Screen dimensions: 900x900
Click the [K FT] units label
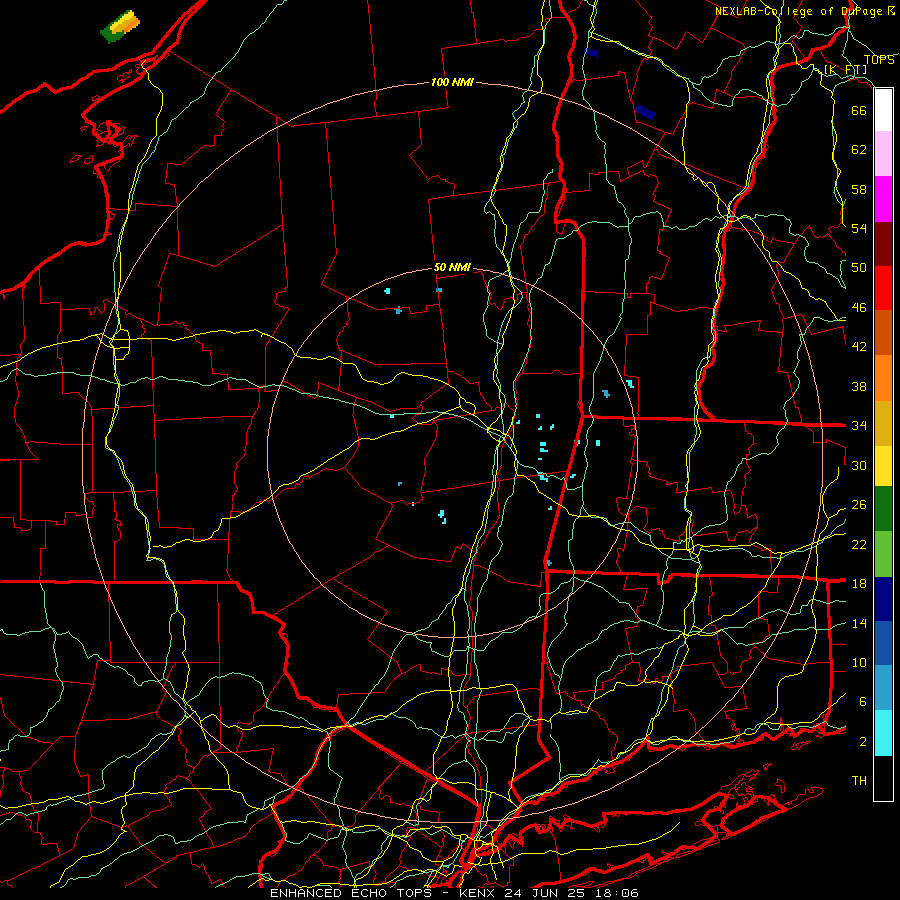[x=845, y=69]
